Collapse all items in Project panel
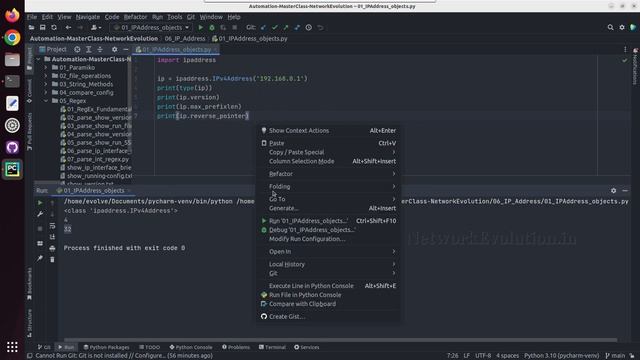The height and width of the screenshot is (360, 640). point(100,49)
